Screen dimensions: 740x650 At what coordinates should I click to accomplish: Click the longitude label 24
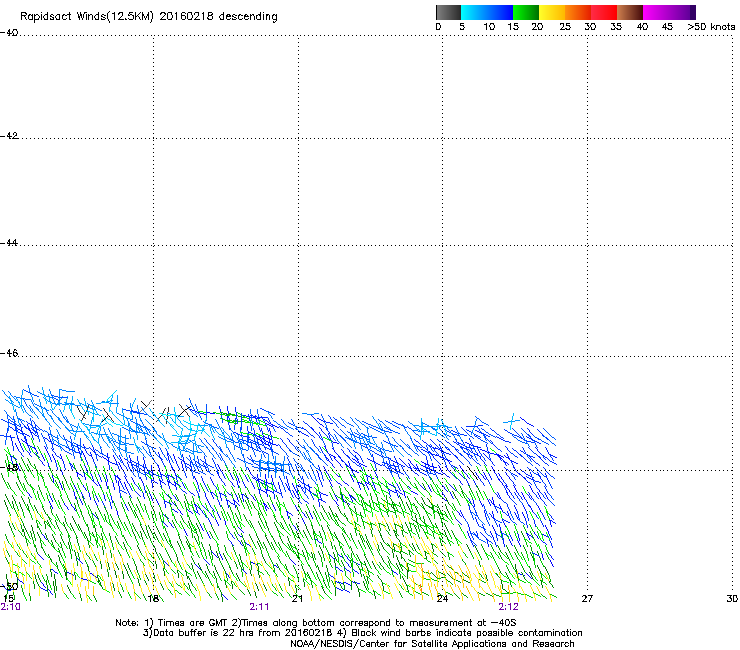click(442, 599)
